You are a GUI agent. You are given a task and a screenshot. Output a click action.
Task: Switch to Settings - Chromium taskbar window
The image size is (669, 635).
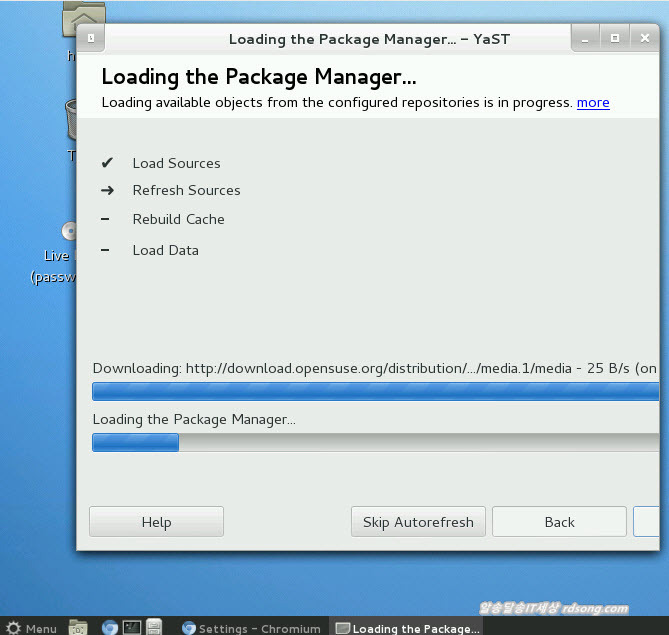[x=252, y=628]
